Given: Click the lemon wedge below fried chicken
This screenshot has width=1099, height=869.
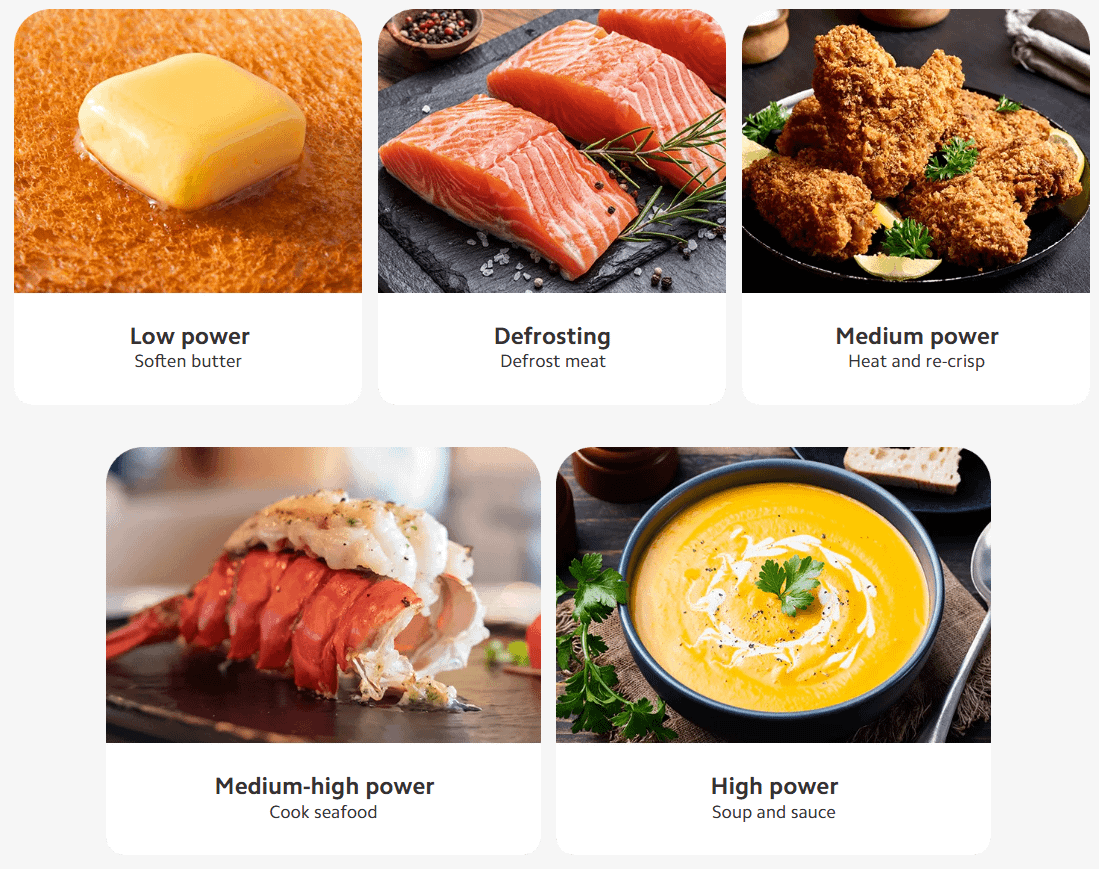Looking at the screenshot, I should [x=897, y=266].
